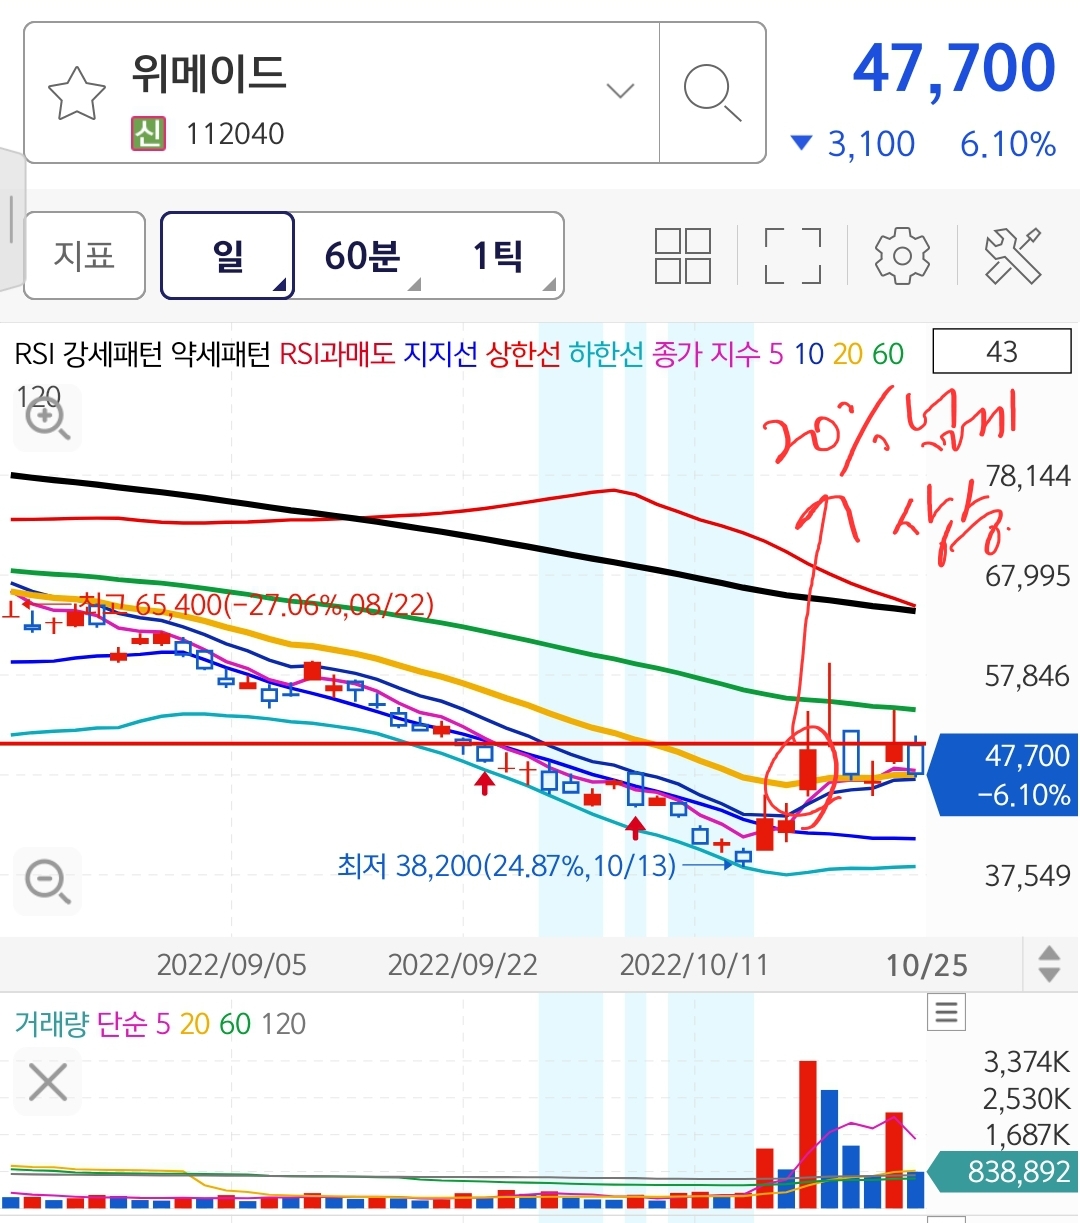The width and height of the screenshot is (1080, 1223).
Task: Click the 최고 65,400 high price annotation
Action: (257, 605)
